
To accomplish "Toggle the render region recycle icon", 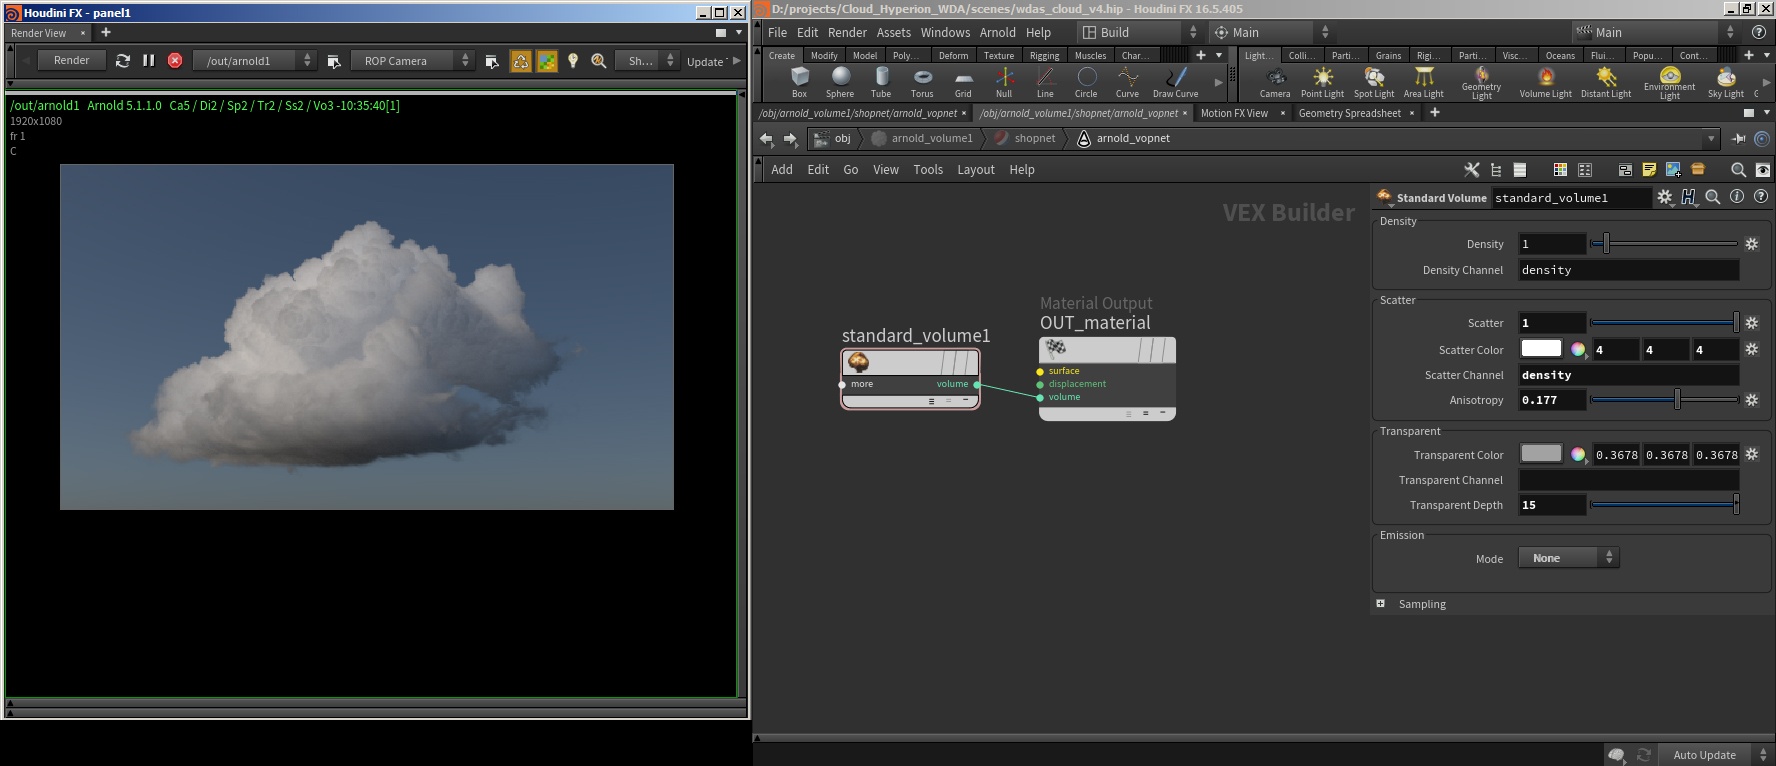I will point(521,61).
